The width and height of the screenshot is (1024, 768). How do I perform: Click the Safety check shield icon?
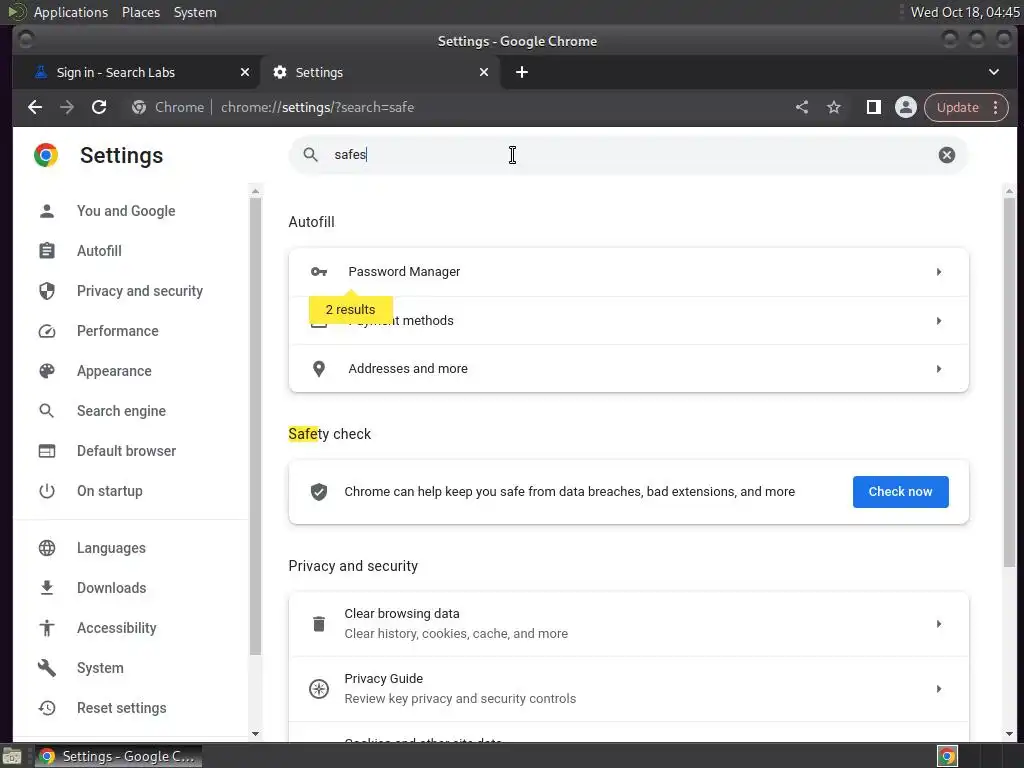(x=319, y=492)
